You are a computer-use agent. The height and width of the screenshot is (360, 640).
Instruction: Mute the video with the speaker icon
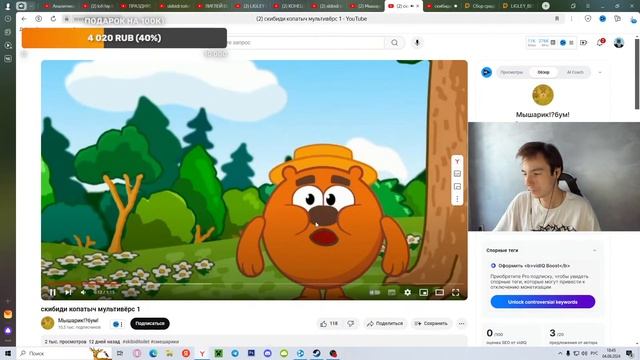(83, 292)
